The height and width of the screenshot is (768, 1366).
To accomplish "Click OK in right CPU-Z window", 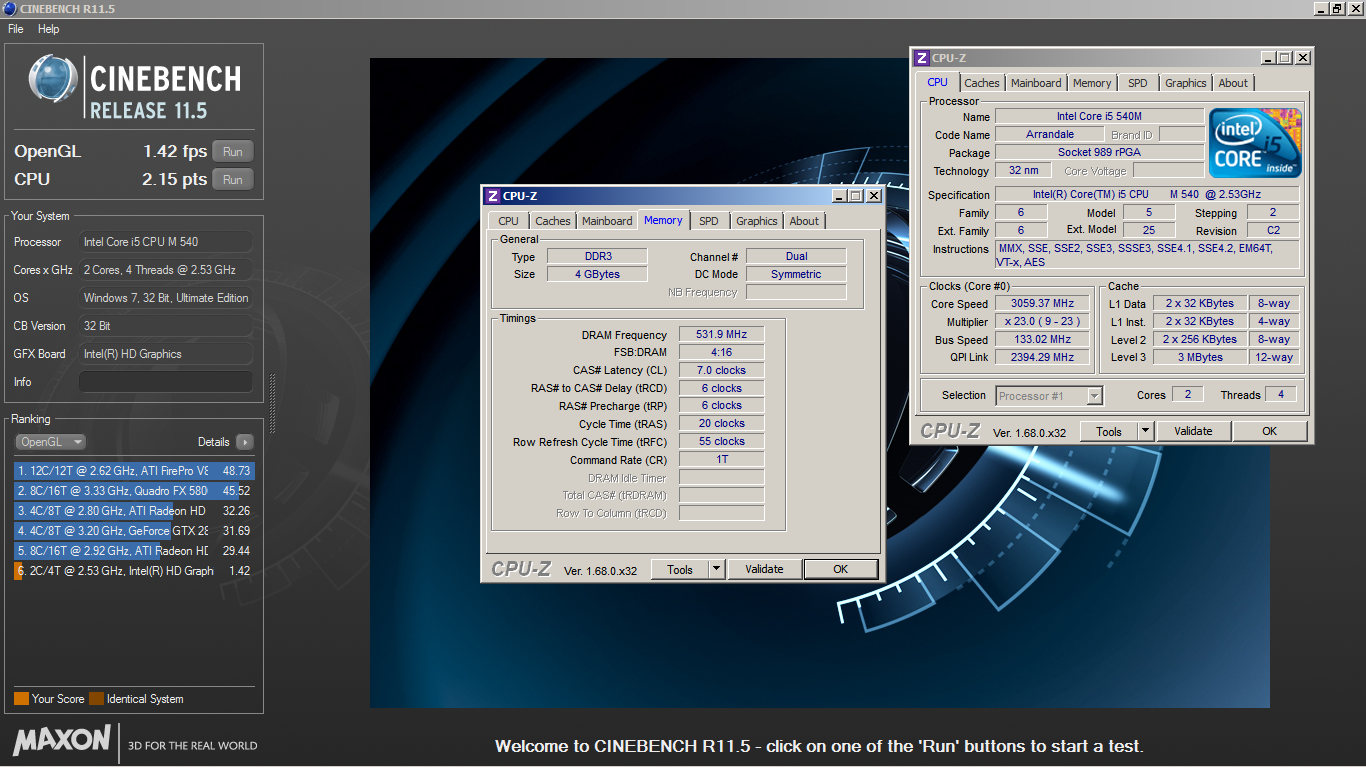I will click(x=1269, y=431).
